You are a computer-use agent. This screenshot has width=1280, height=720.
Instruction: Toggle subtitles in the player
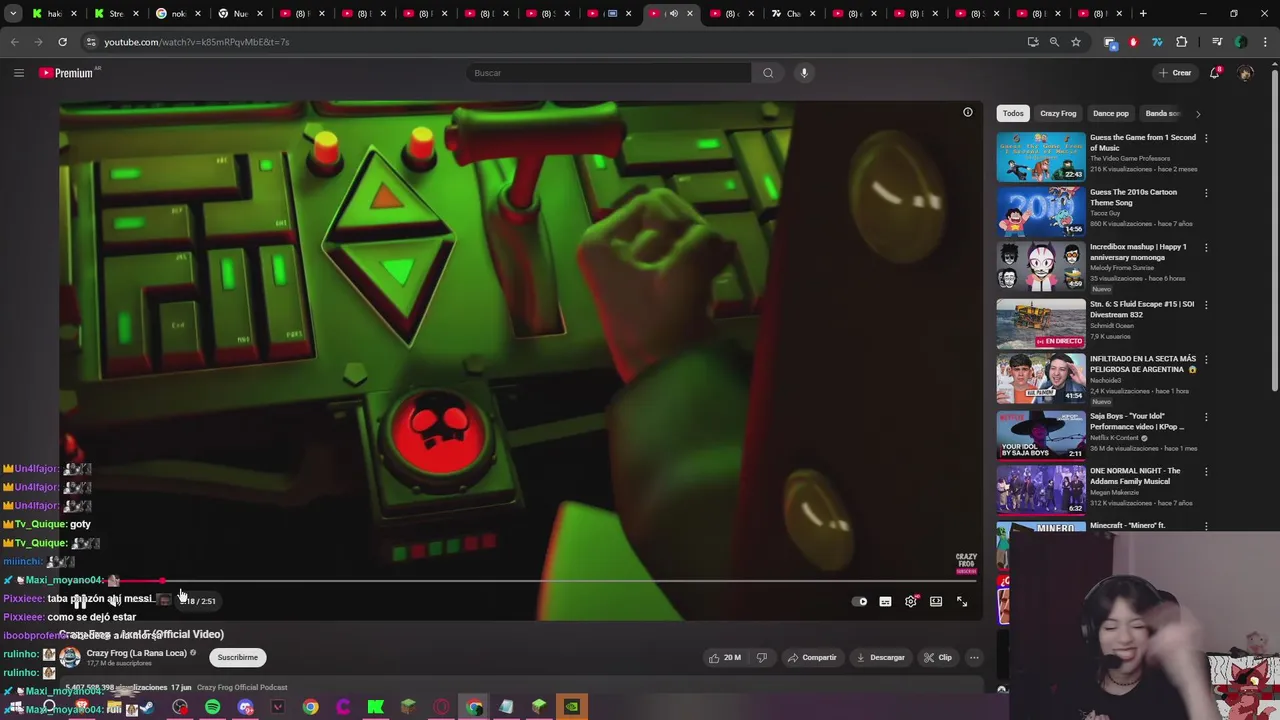pos(885,601)
